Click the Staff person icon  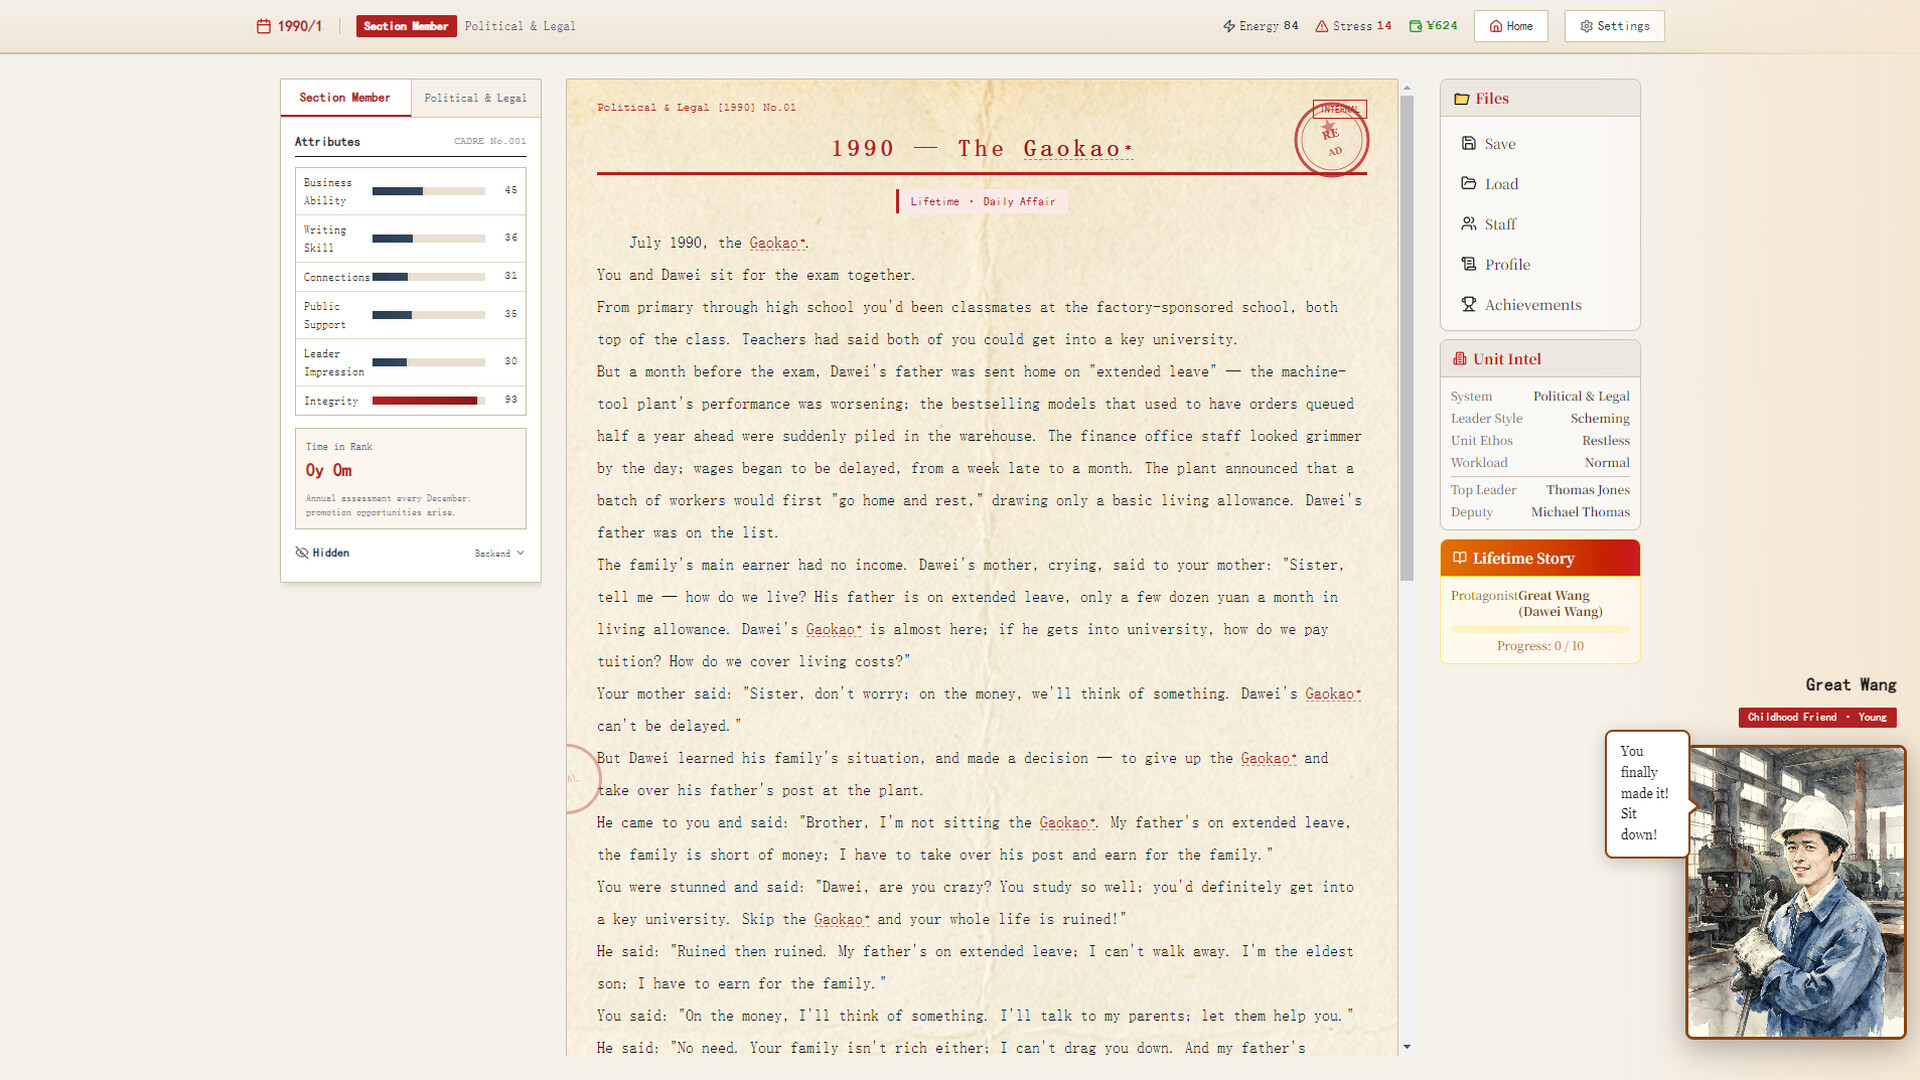coord(1468,223)
